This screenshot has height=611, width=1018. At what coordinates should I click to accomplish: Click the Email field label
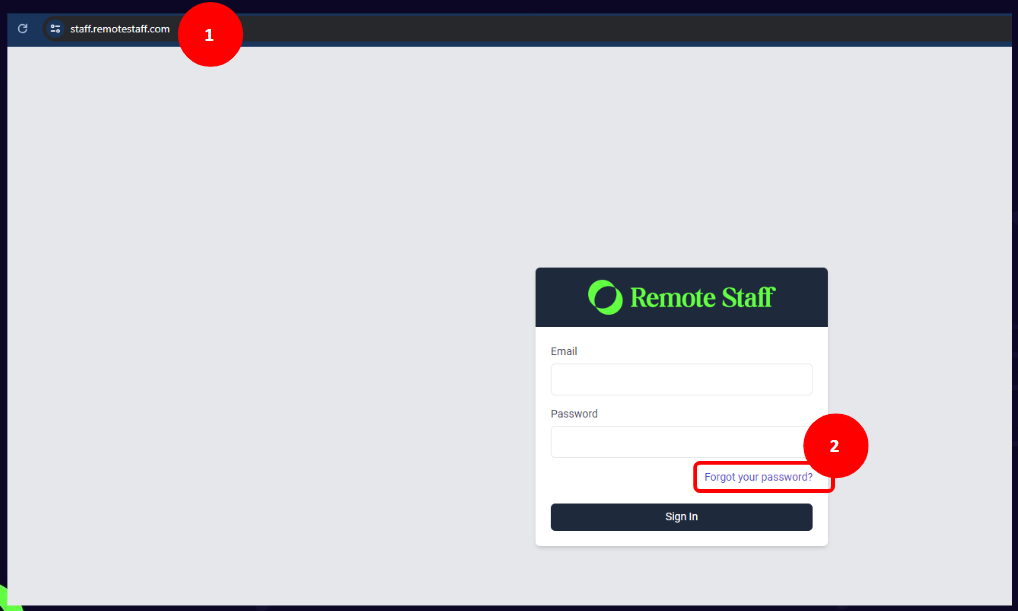tap(564, 351)
